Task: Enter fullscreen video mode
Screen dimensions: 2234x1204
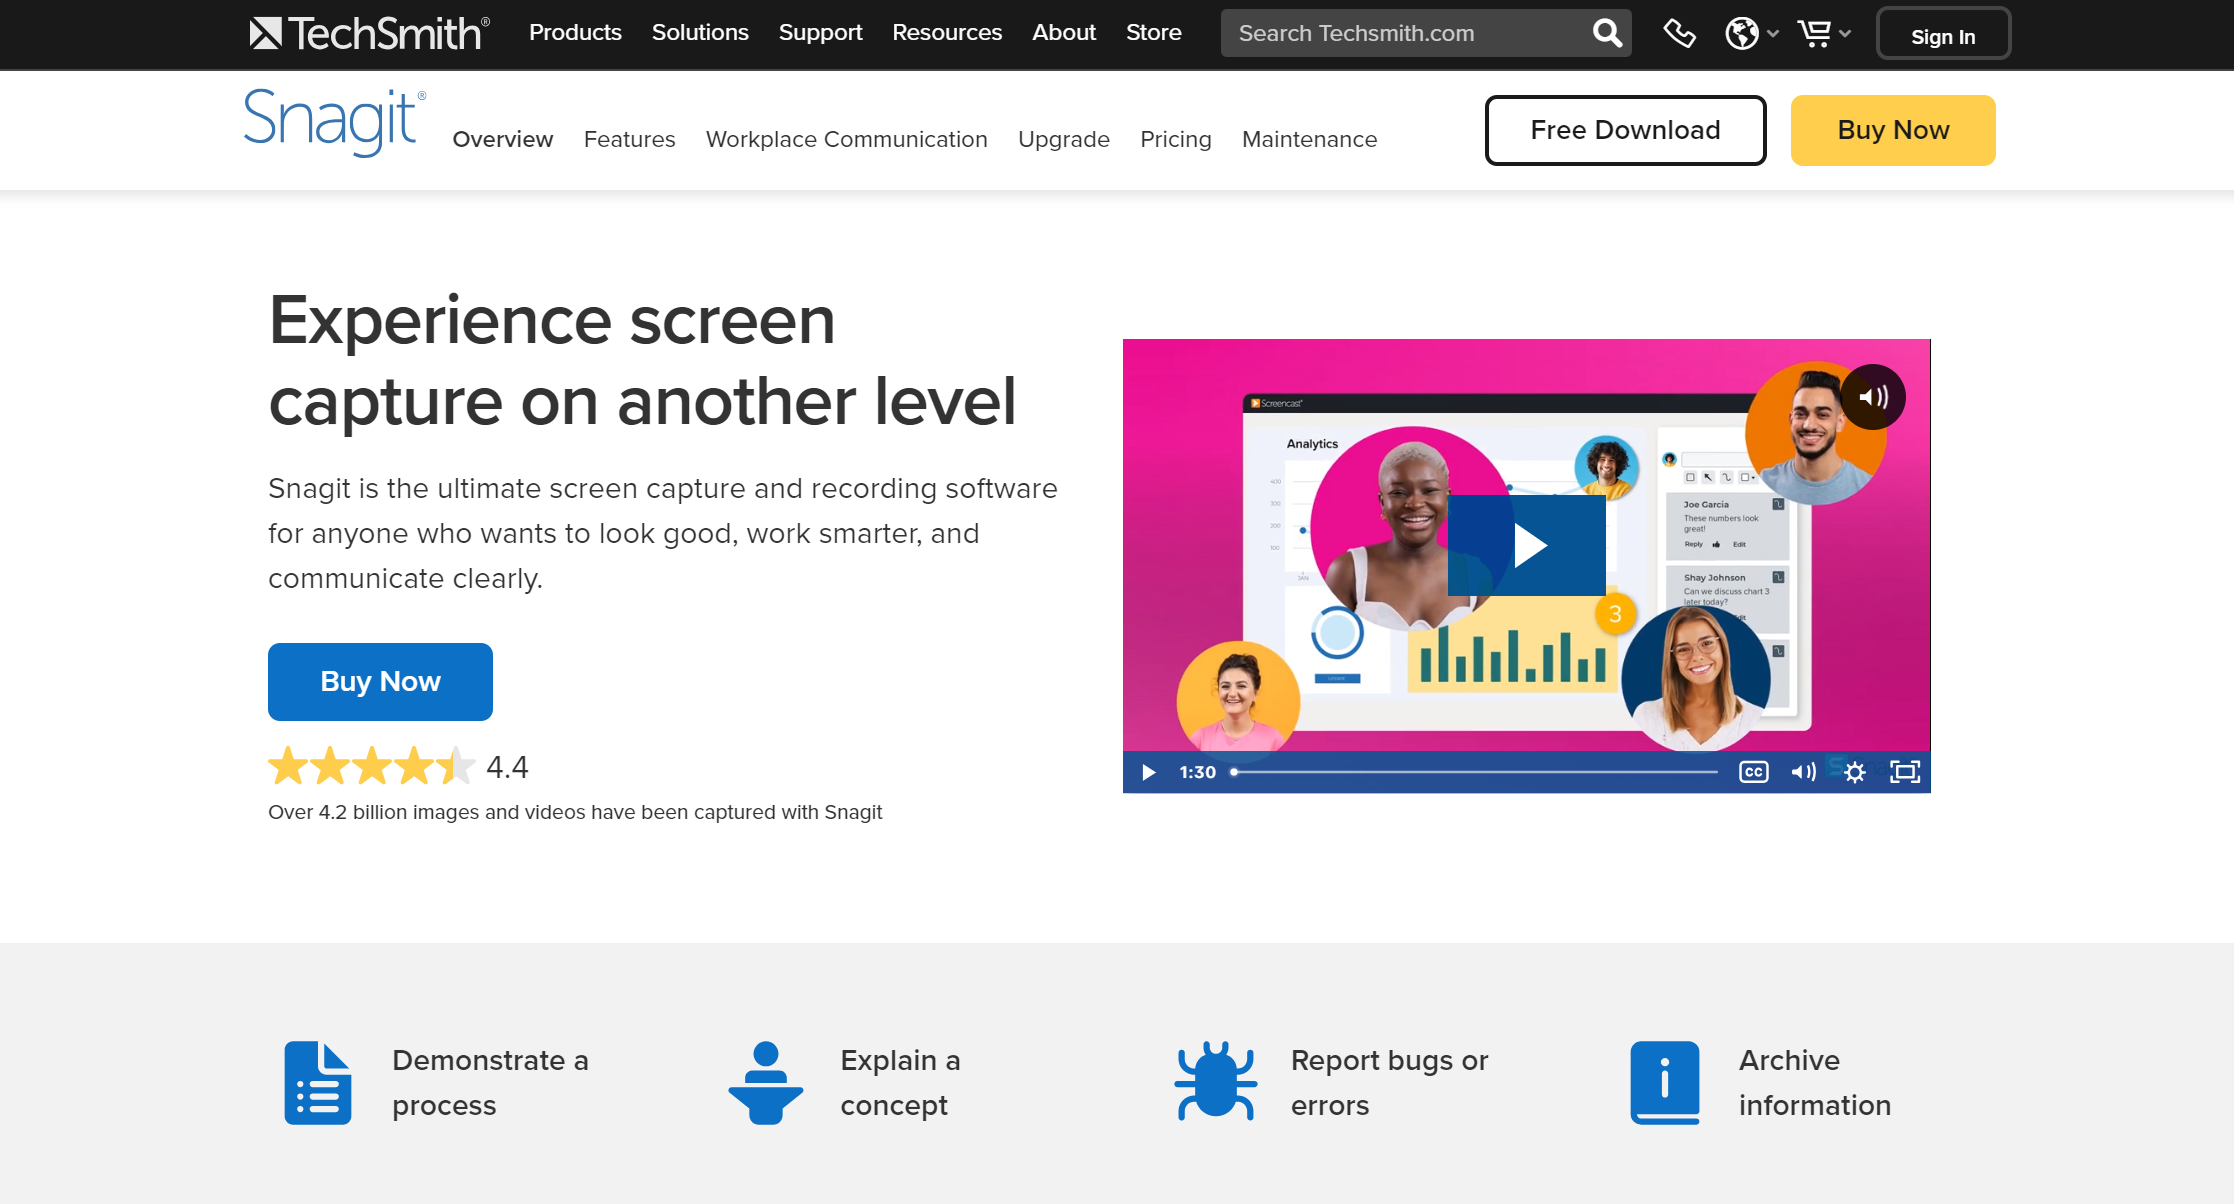Action: tap(1905, 772)
